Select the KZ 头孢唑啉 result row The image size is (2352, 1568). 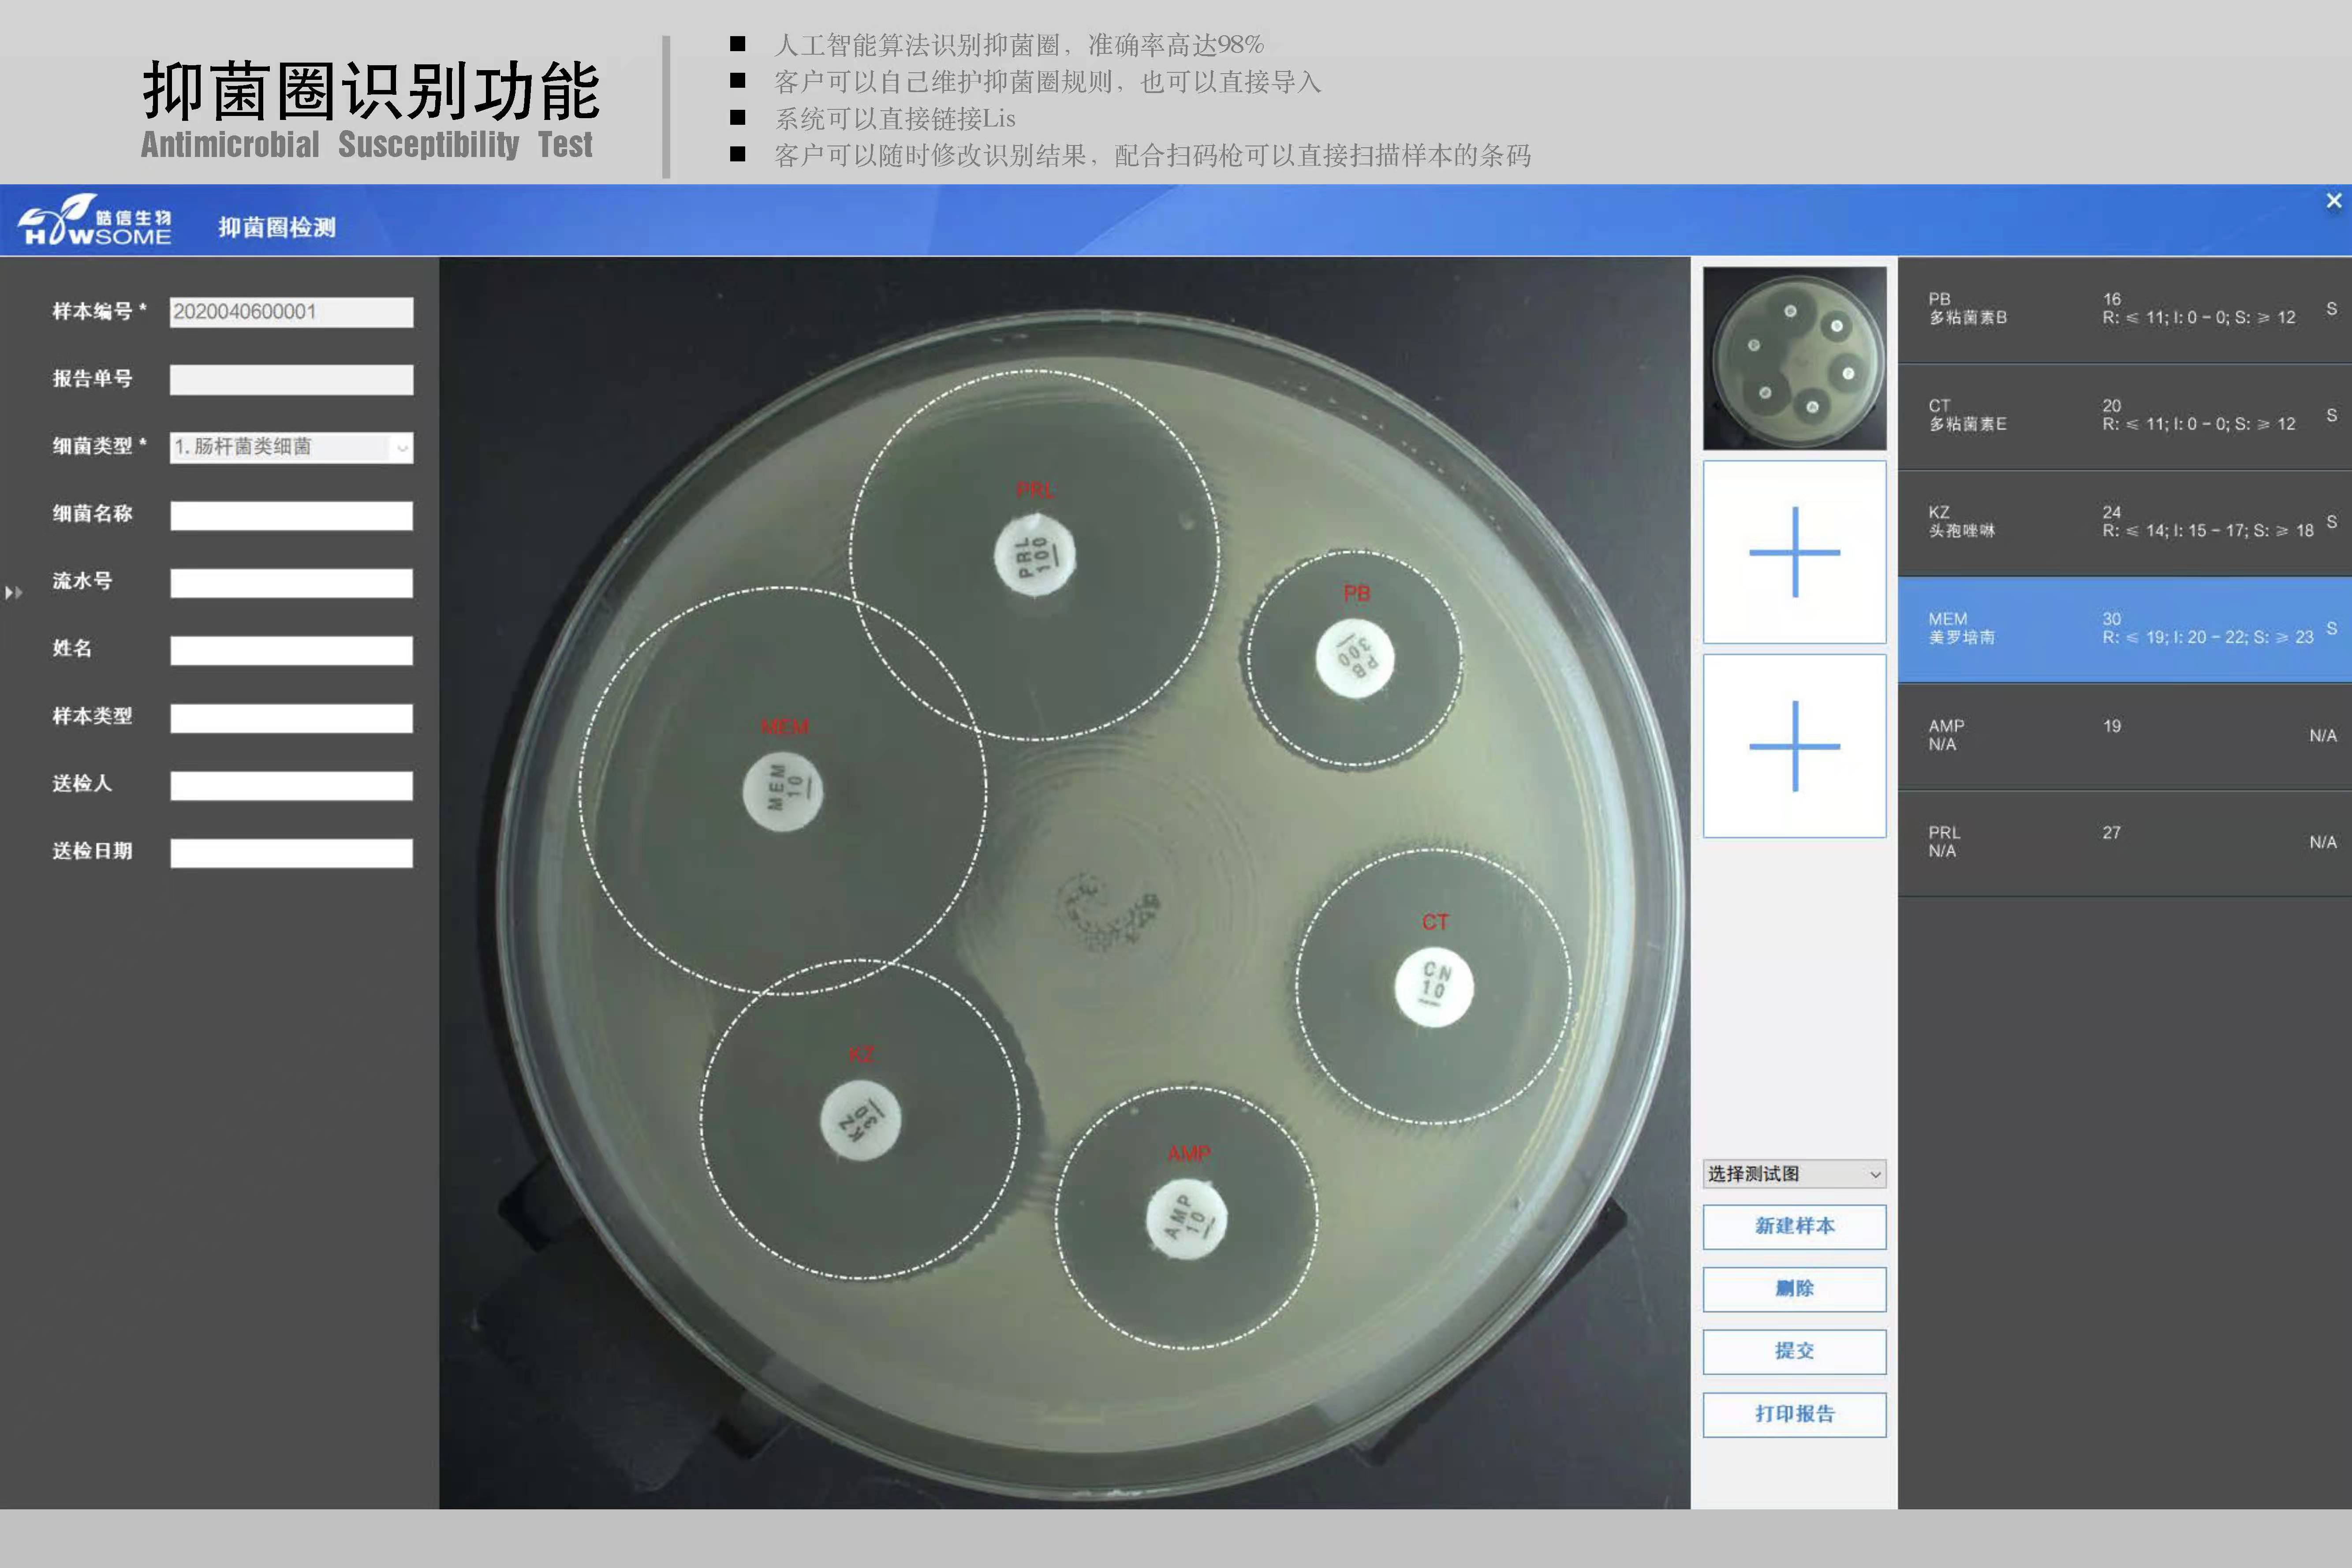(2125, 522)
